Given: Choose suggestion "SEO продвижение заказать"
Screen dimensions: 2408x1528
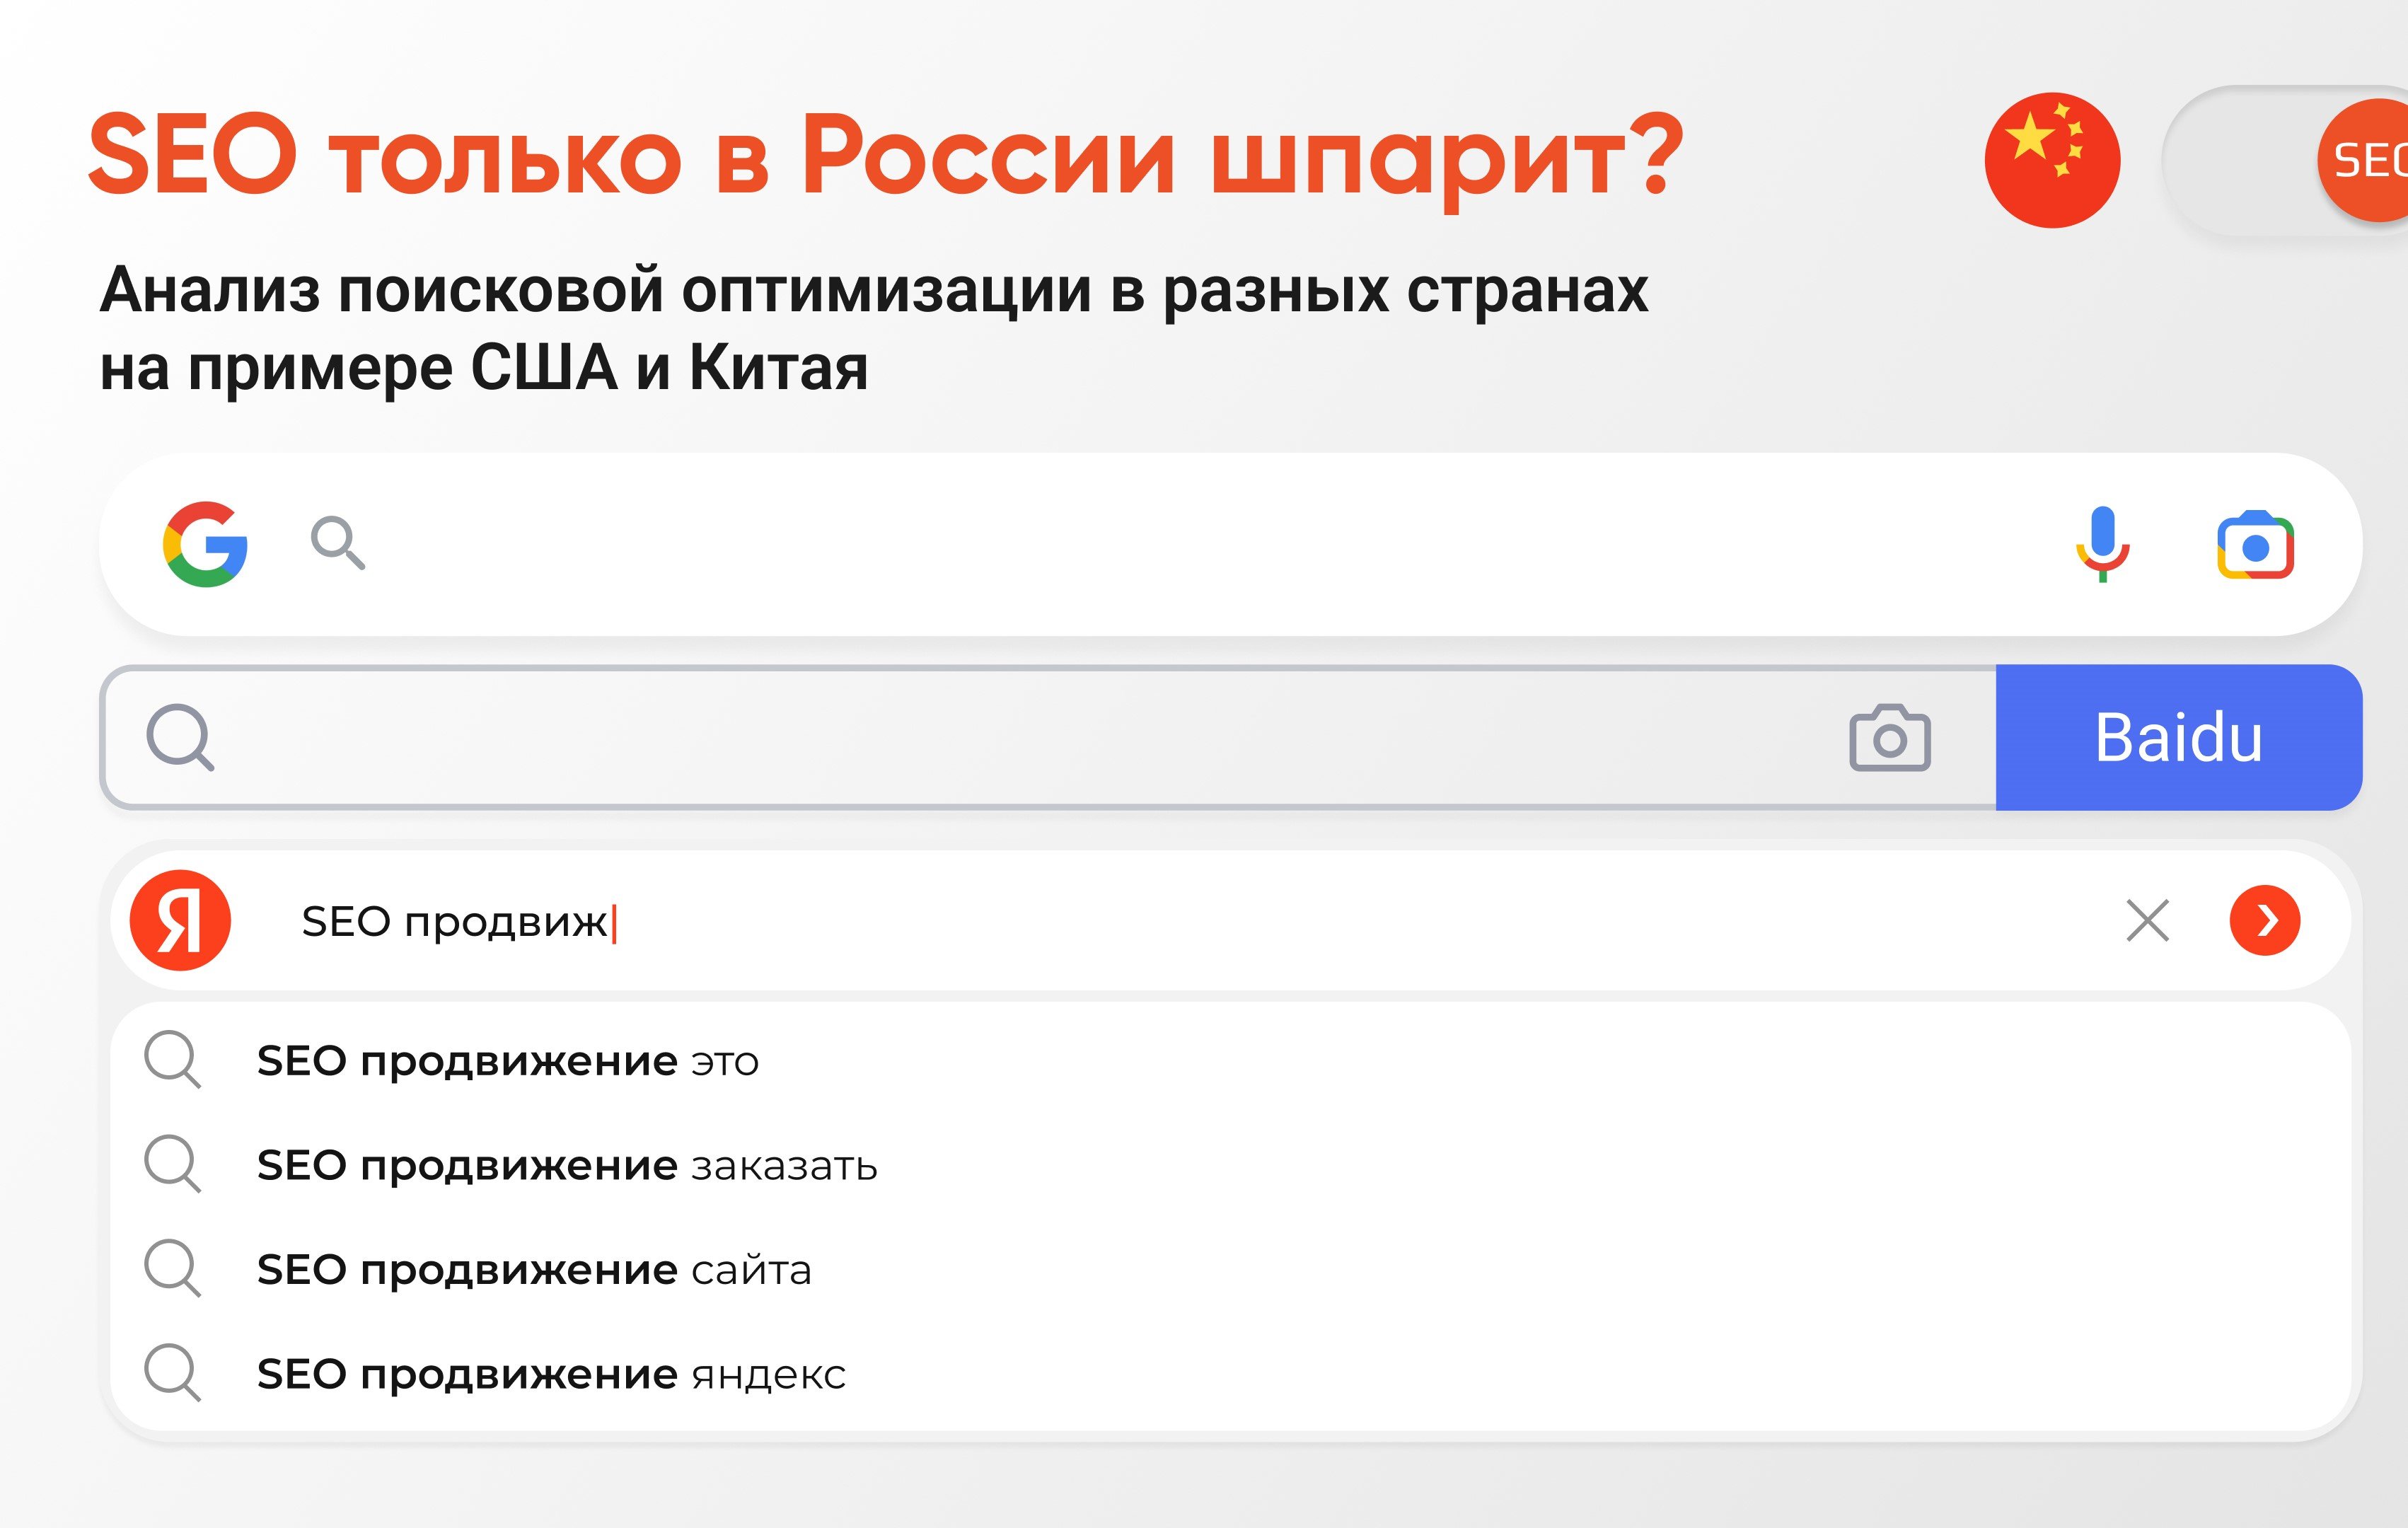Looking at the screenshot, I should [567, 1165].
